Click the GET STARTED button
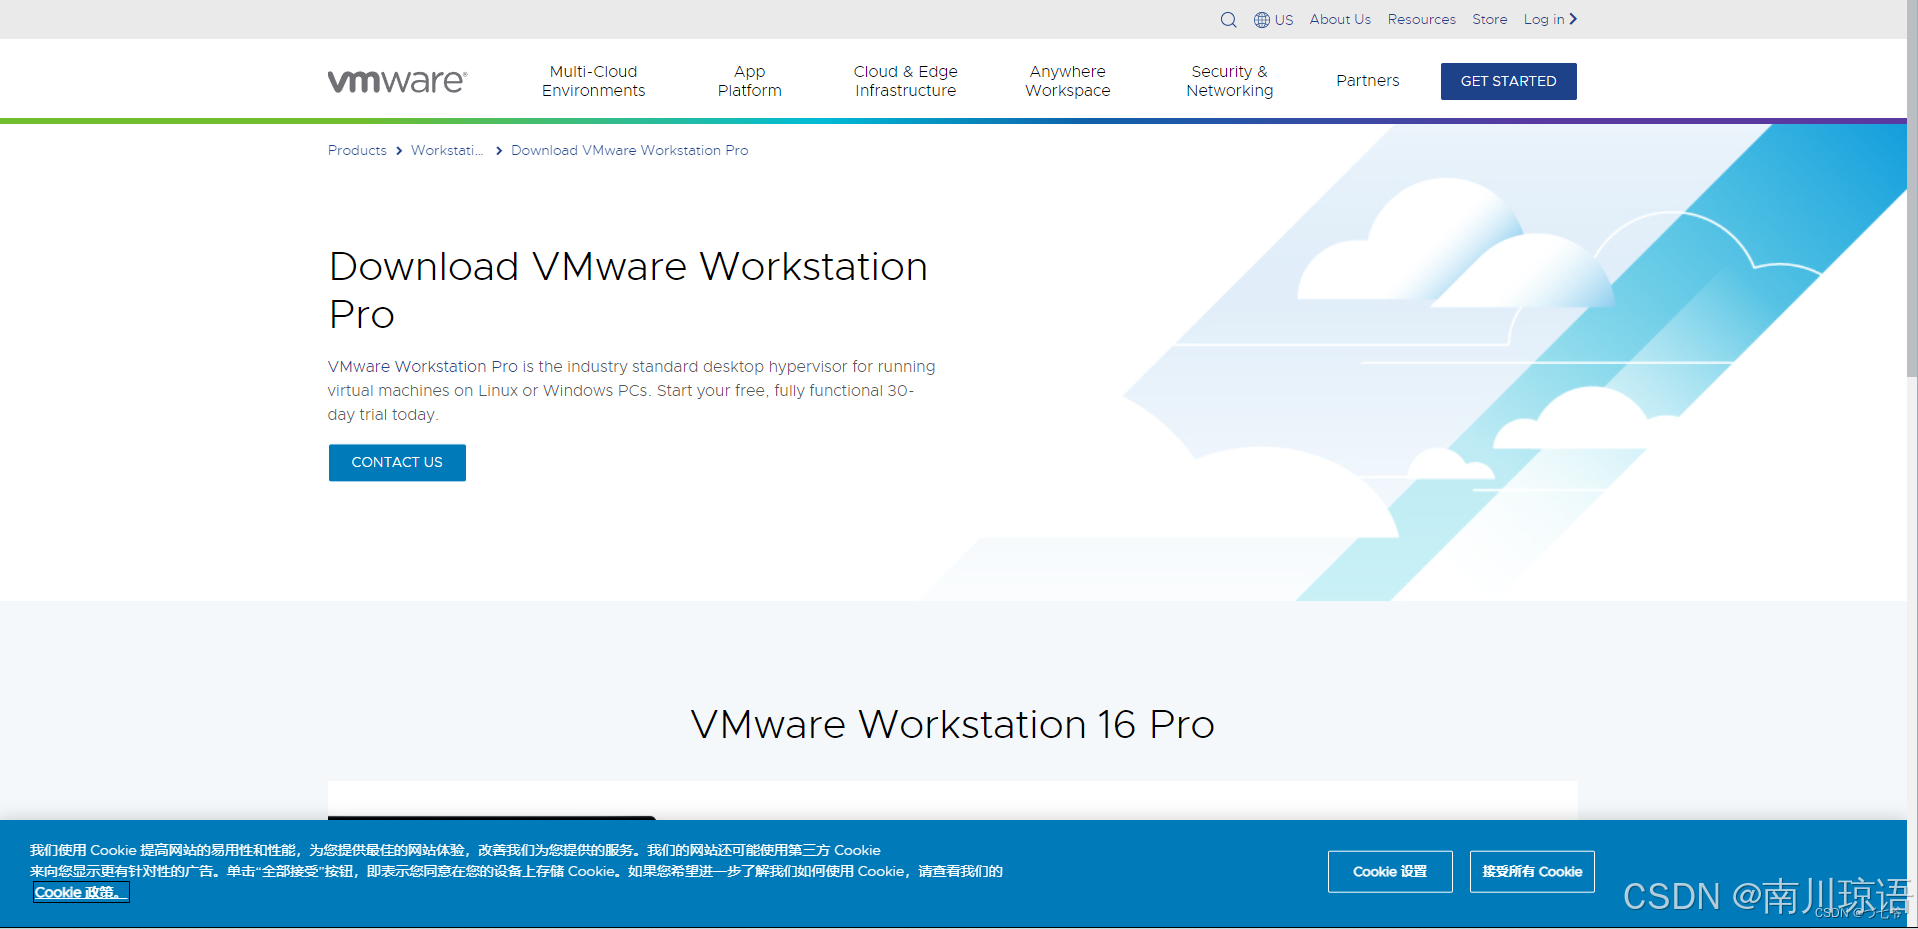1918x929 pixels. click(1508, 81)
